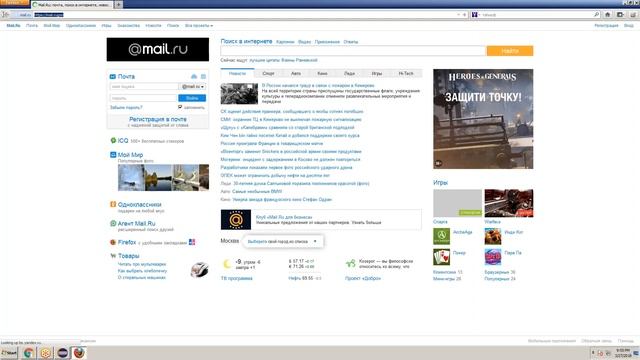Screen dimensions: 640x360
Task: Click the Пара Па game icon
Action: pos(493,257)
